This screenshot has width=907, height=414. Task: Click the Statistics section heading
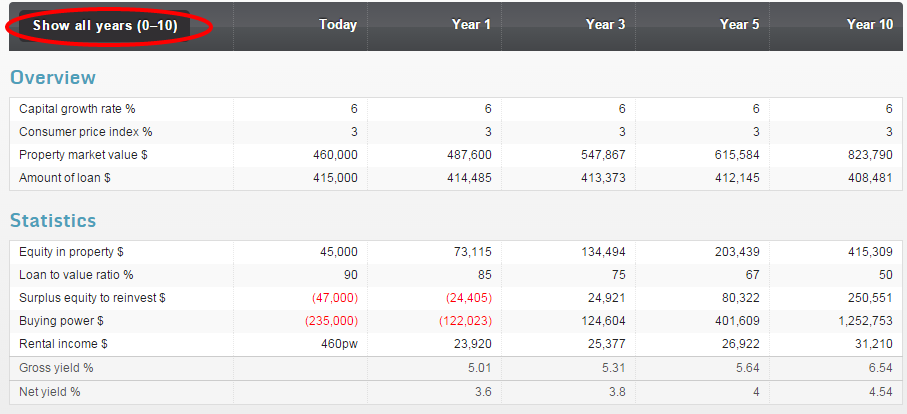[x=53, y=220]
